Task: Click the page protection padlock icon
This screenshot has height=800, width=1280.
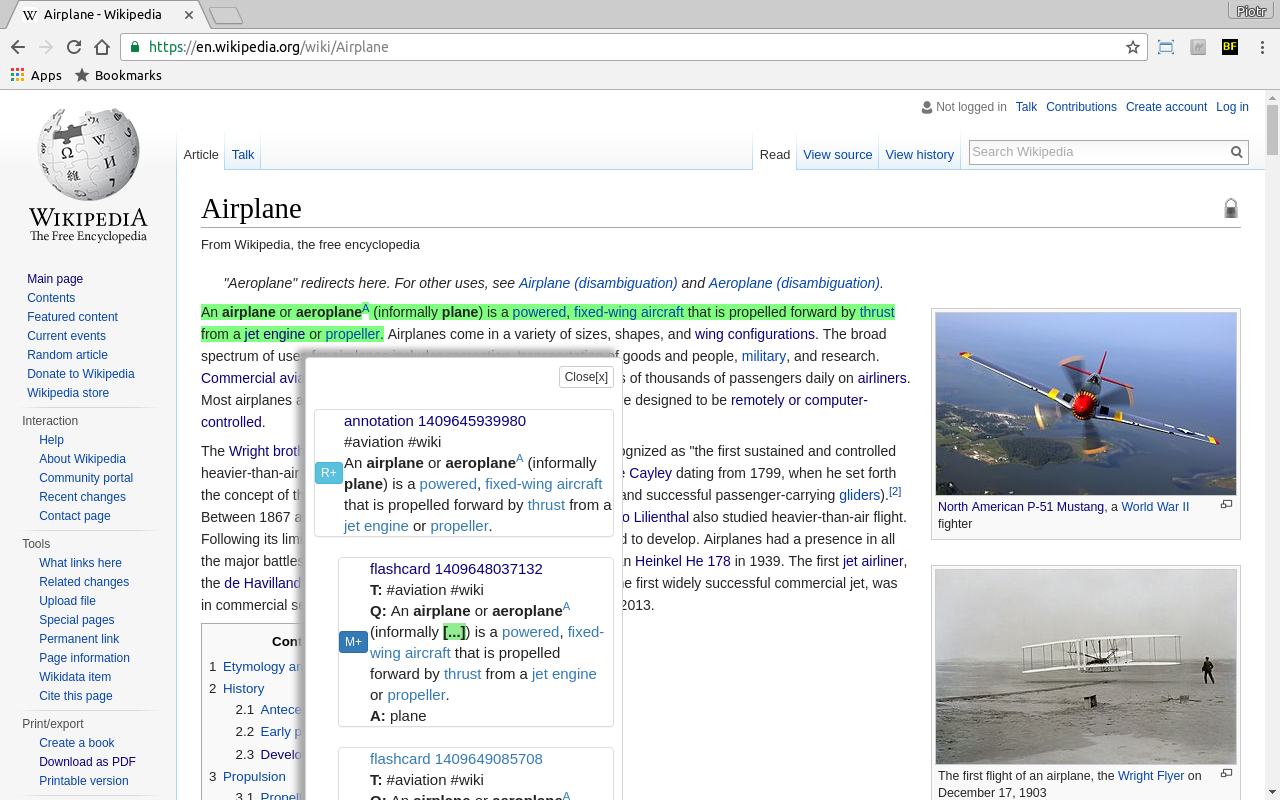Action: click(x=1231, y=208)
